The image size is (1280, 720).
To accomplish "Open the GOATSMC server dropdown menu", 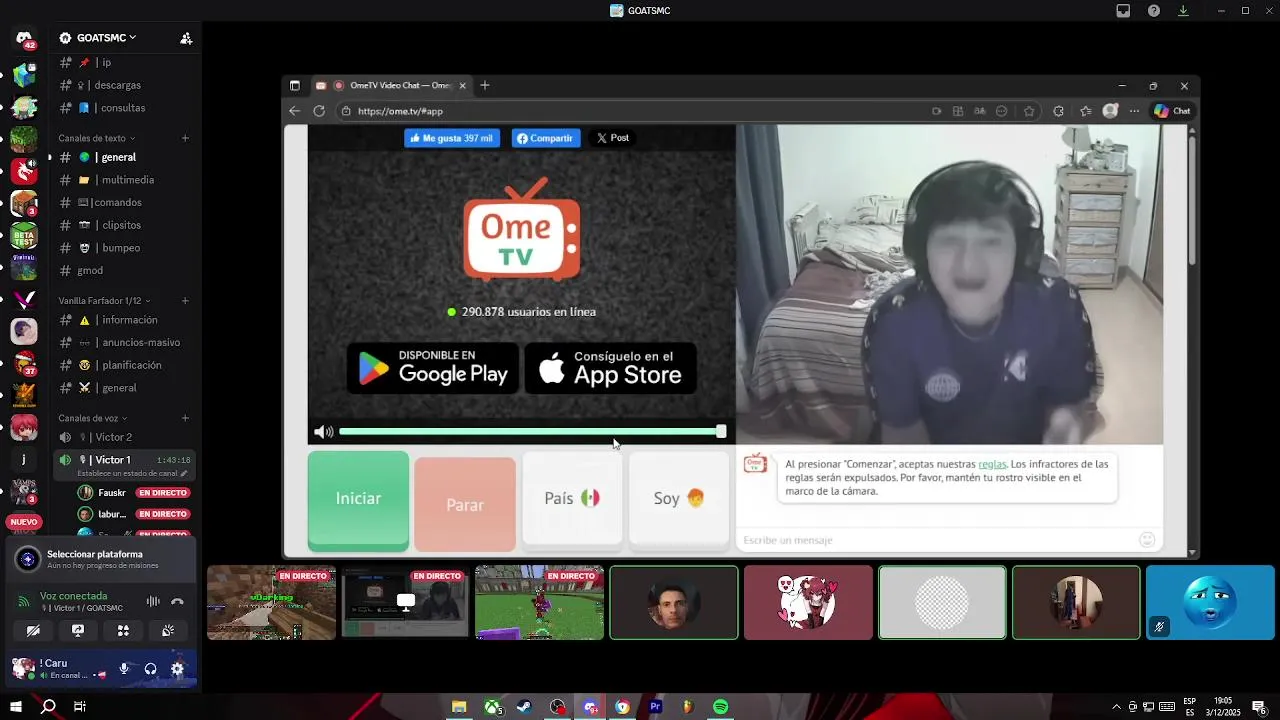I will pyautogui.click(x=98, y=38).
